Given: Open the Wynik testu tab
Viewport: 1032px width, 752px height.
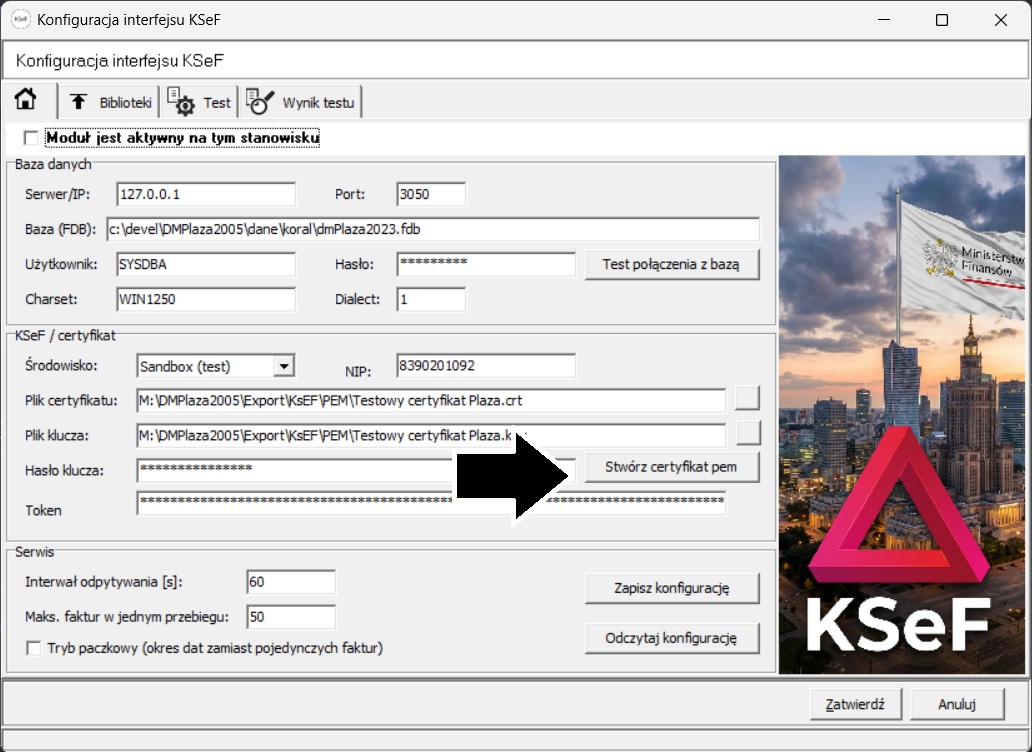Looking at the screenshot, I should tap(301, 102).
